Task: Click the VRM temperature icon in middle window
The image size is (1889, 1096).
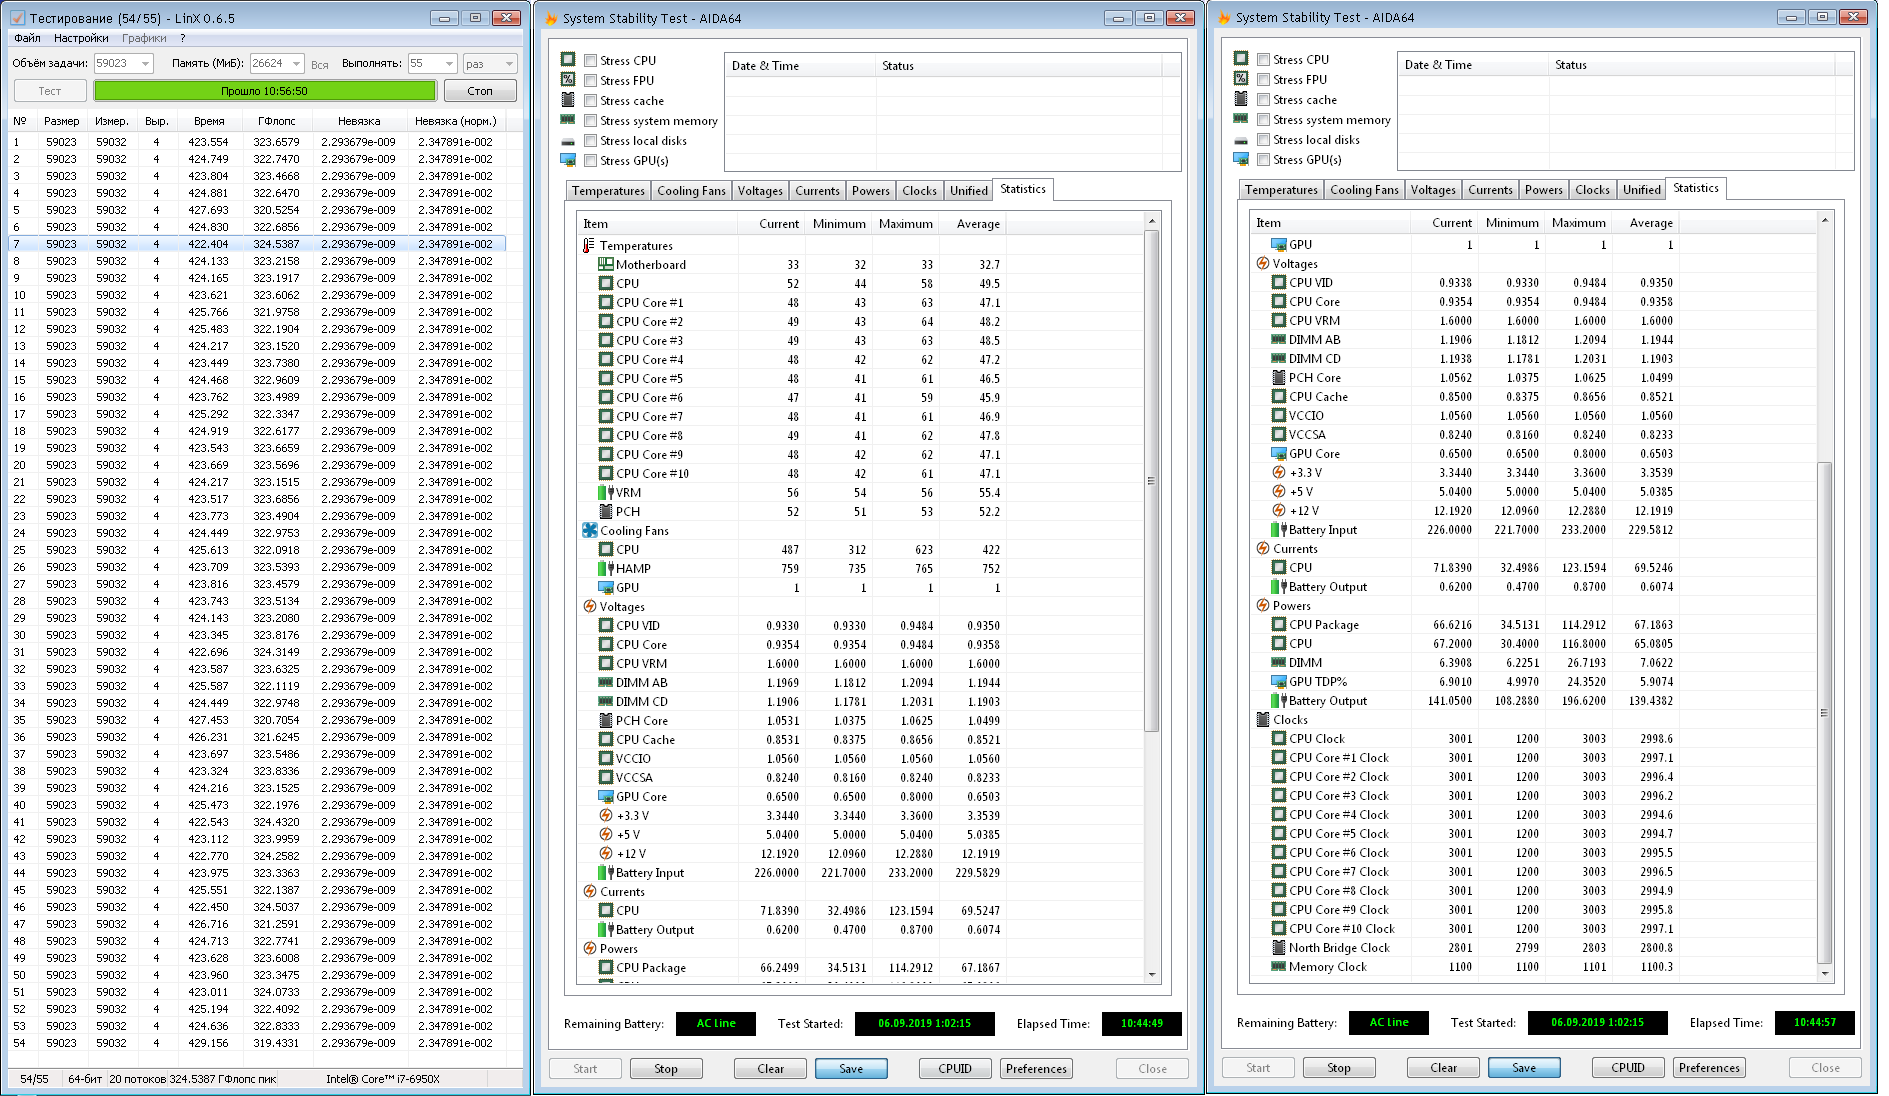Action: [605, 493]
